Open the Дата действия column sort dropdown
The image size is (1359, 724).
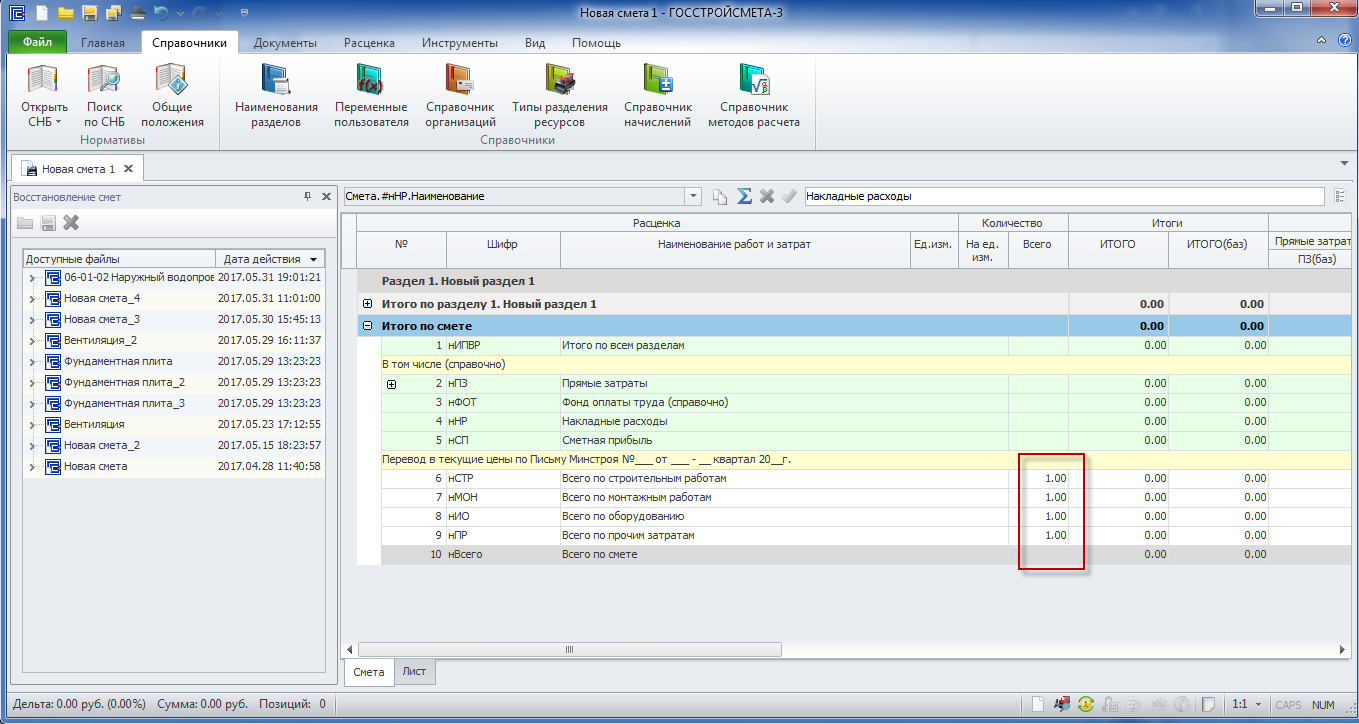(315, 258)
